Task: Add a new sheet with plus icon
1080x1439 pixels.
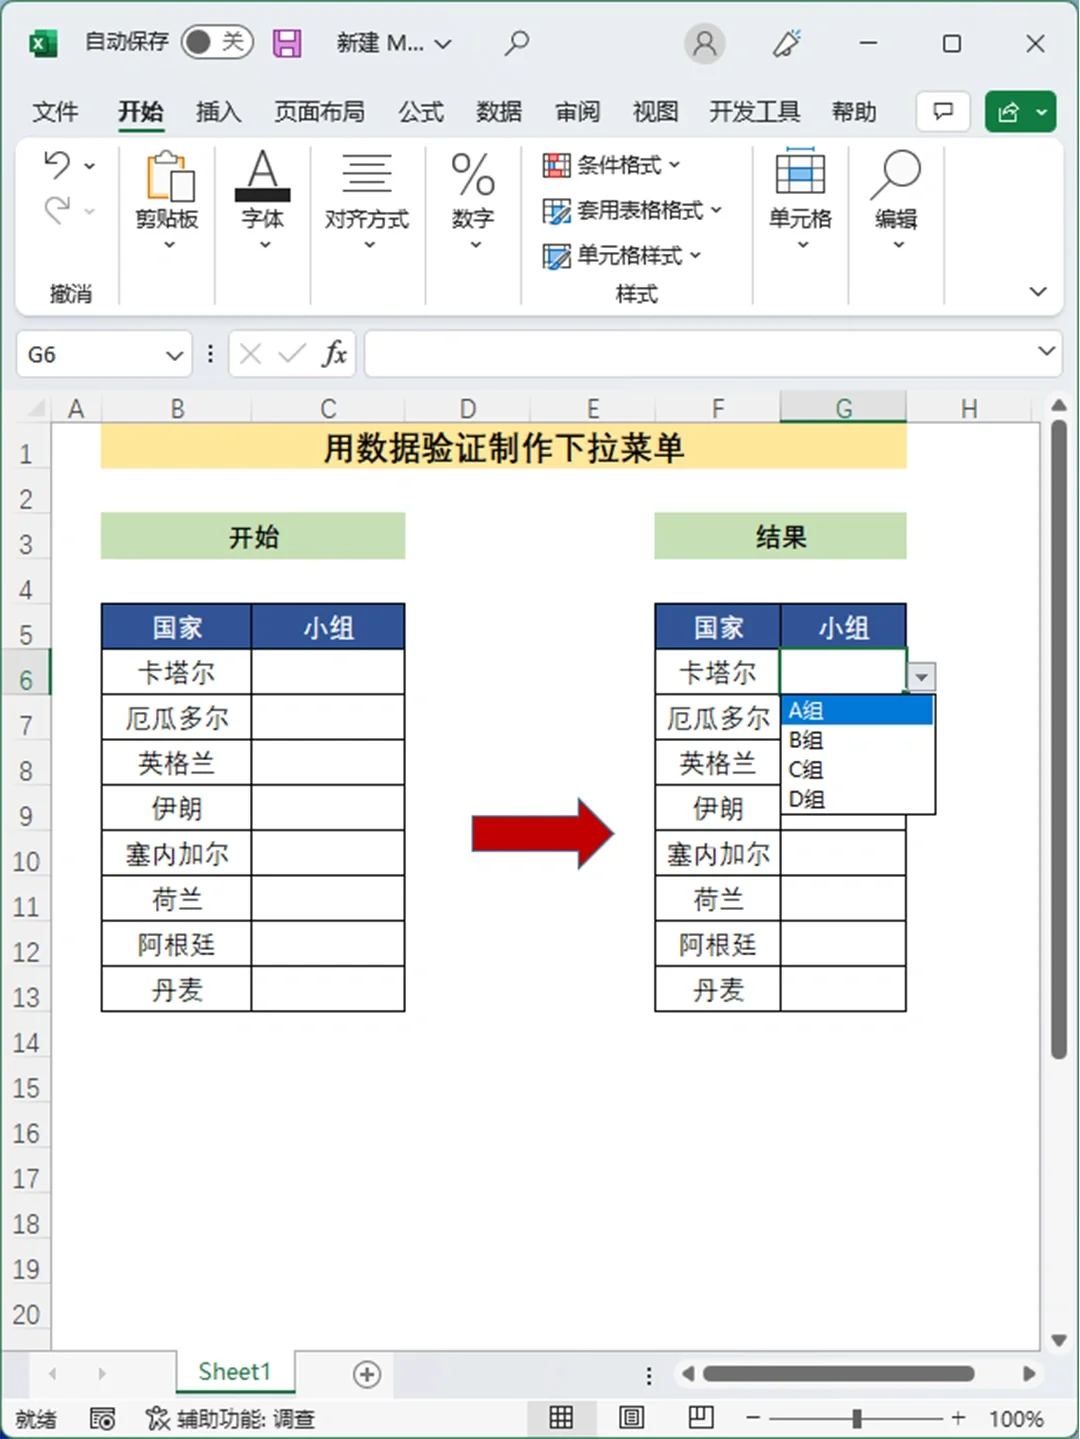Action: click(x=367, y=1374)
